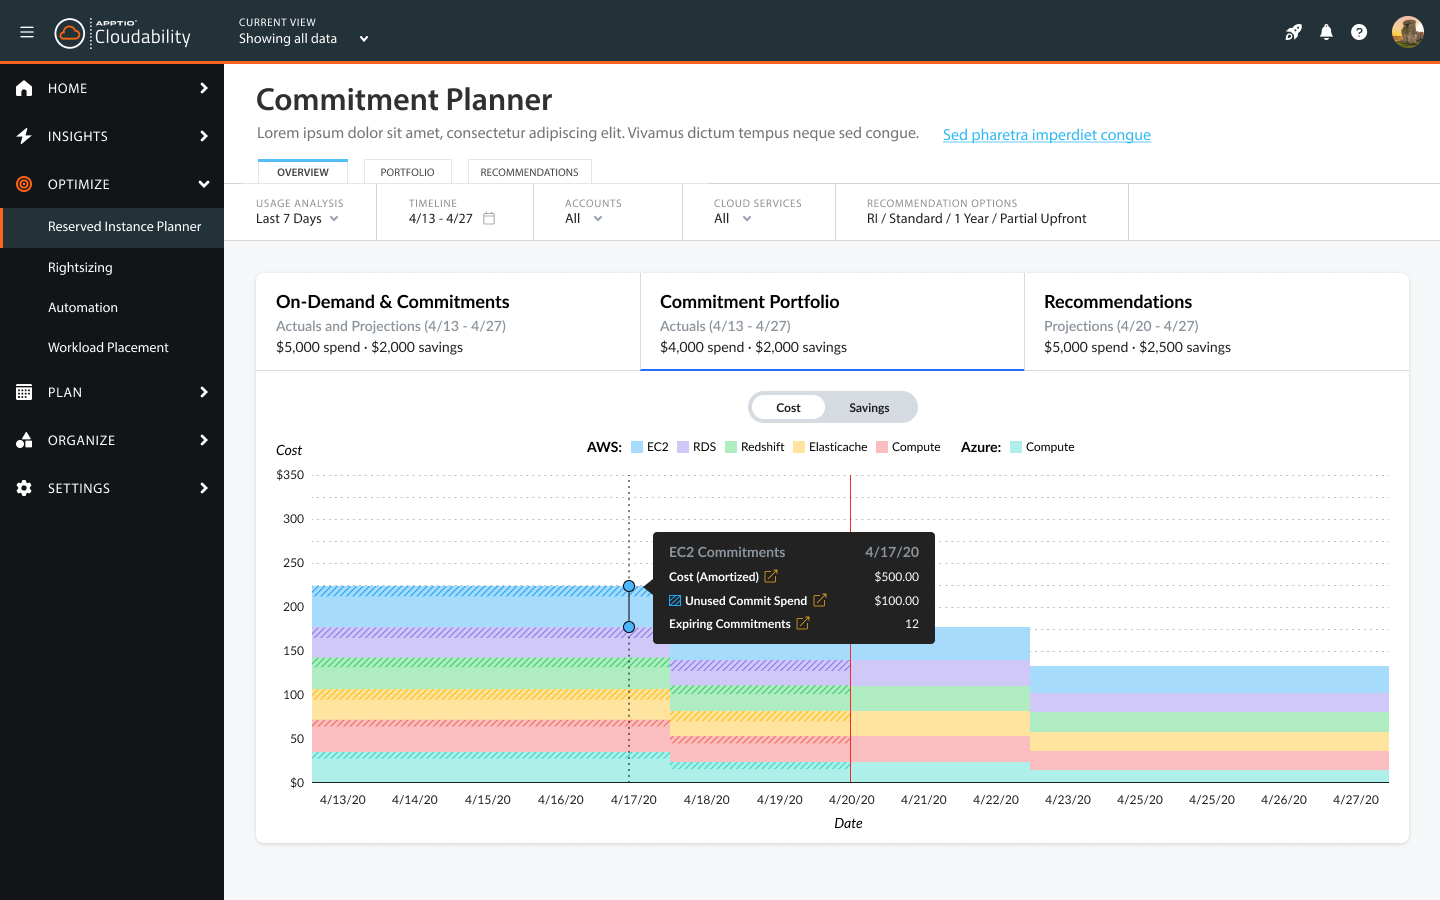Click the timeline calendar icon
The height and width of the screenshot is (900, 1440).
click(489, 218)
